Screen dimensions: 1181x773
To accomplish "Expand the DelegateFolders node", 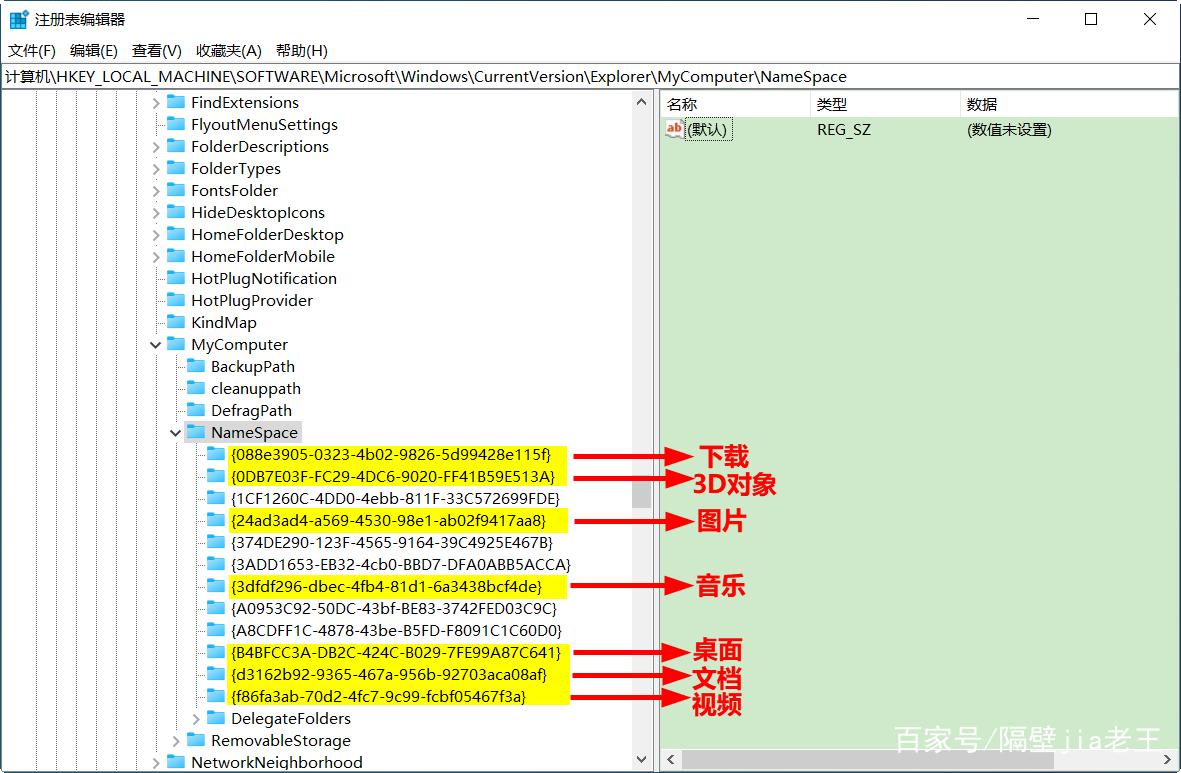I will click(196, 719).
